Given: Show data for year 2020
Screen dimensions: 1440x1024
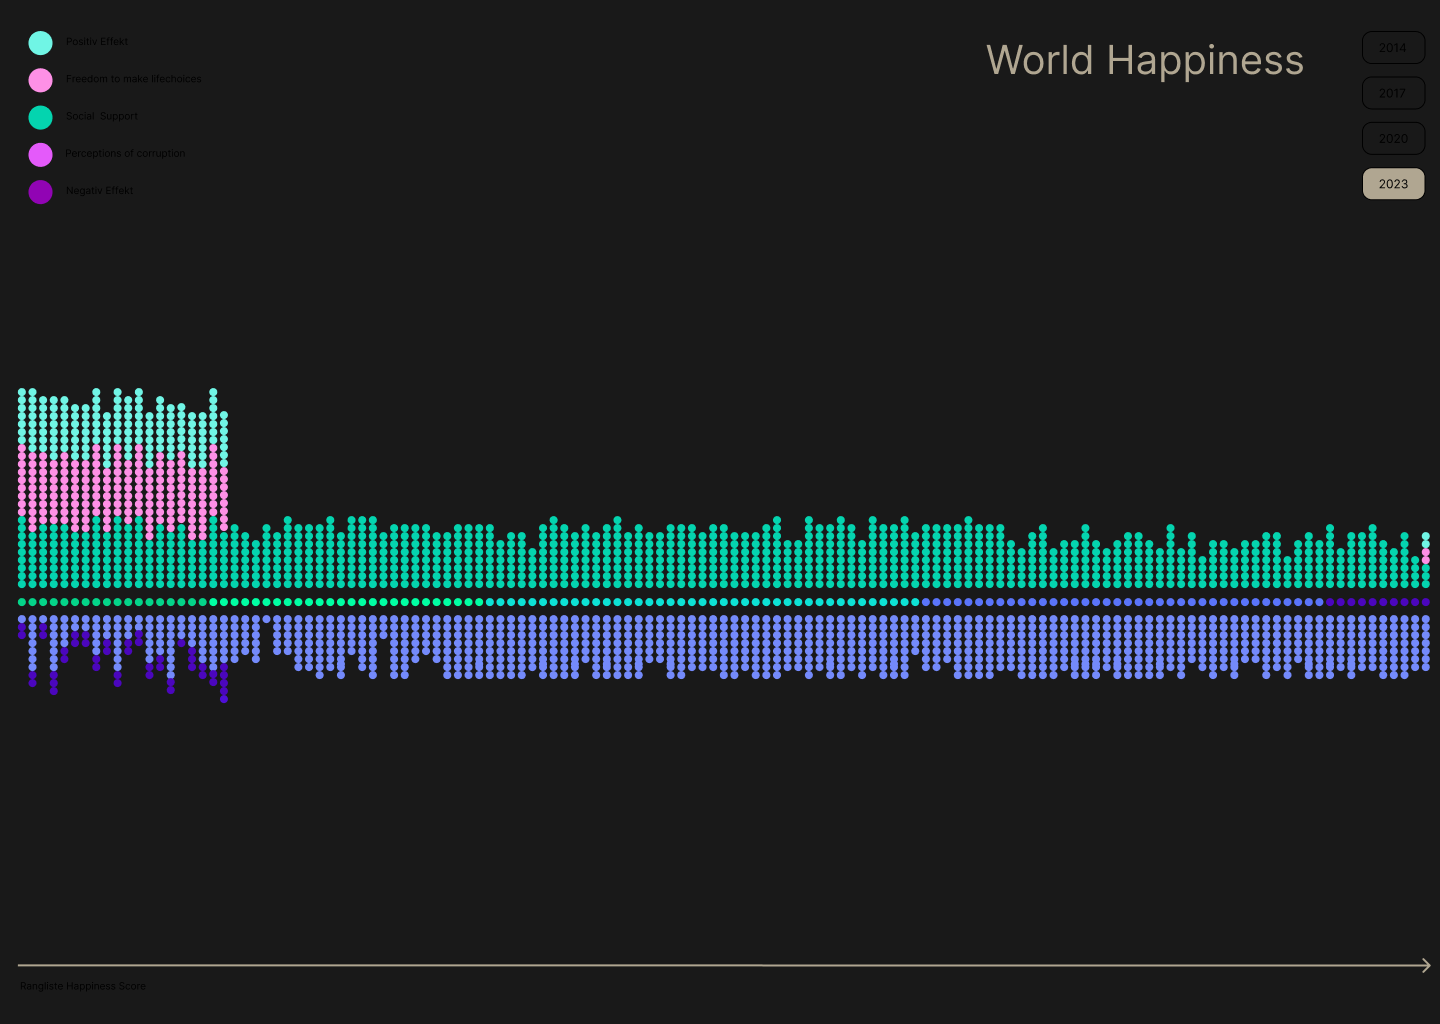Looking at the screenshot, I should (1393, 138).
